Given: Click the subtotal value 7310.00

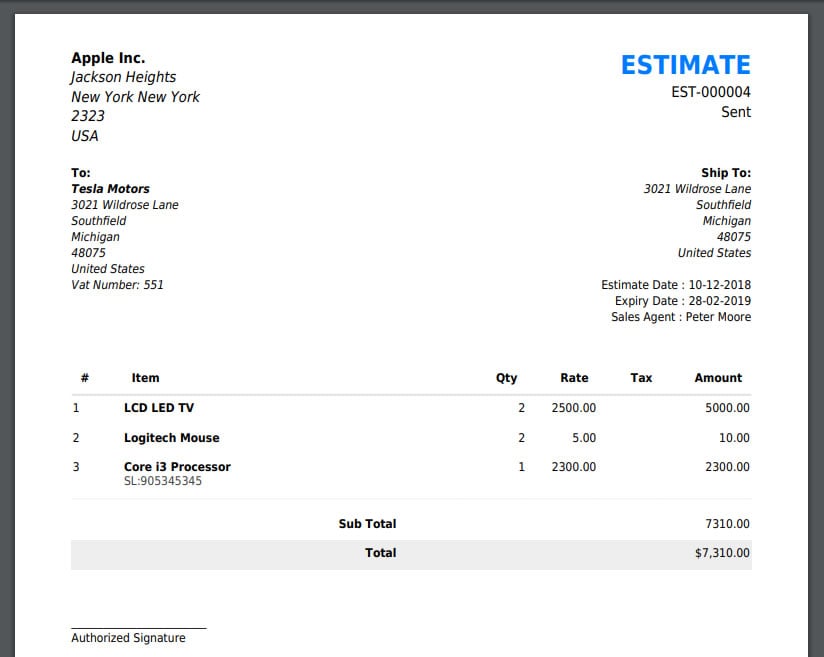Looking at the screenshot, I should 727,524.
